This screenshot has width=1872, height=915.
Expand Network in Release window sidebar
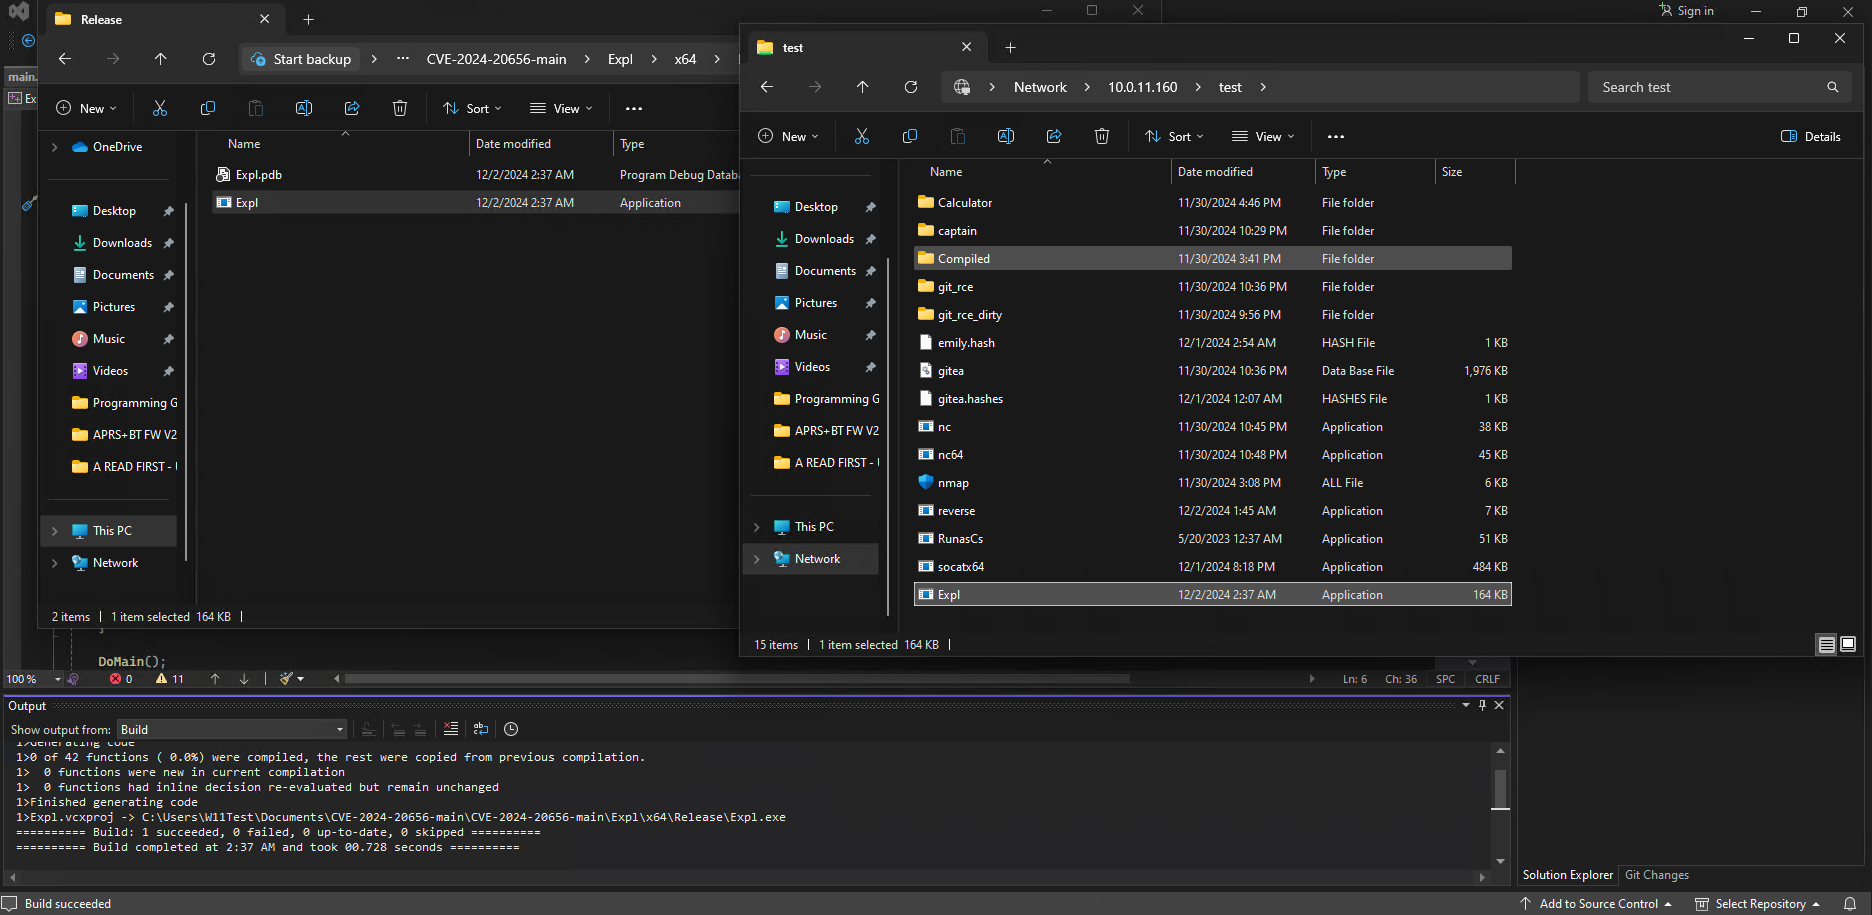coord(55,563)
